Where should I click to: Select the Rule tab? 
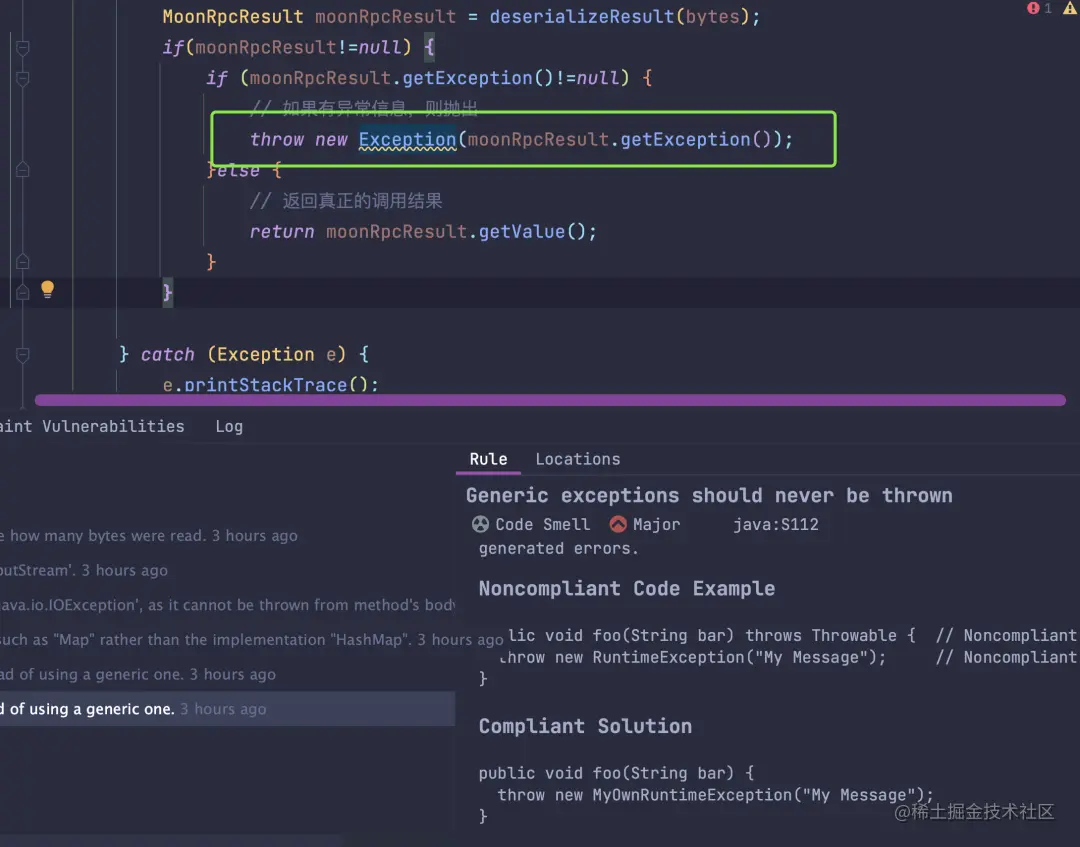tap(488, 459)
